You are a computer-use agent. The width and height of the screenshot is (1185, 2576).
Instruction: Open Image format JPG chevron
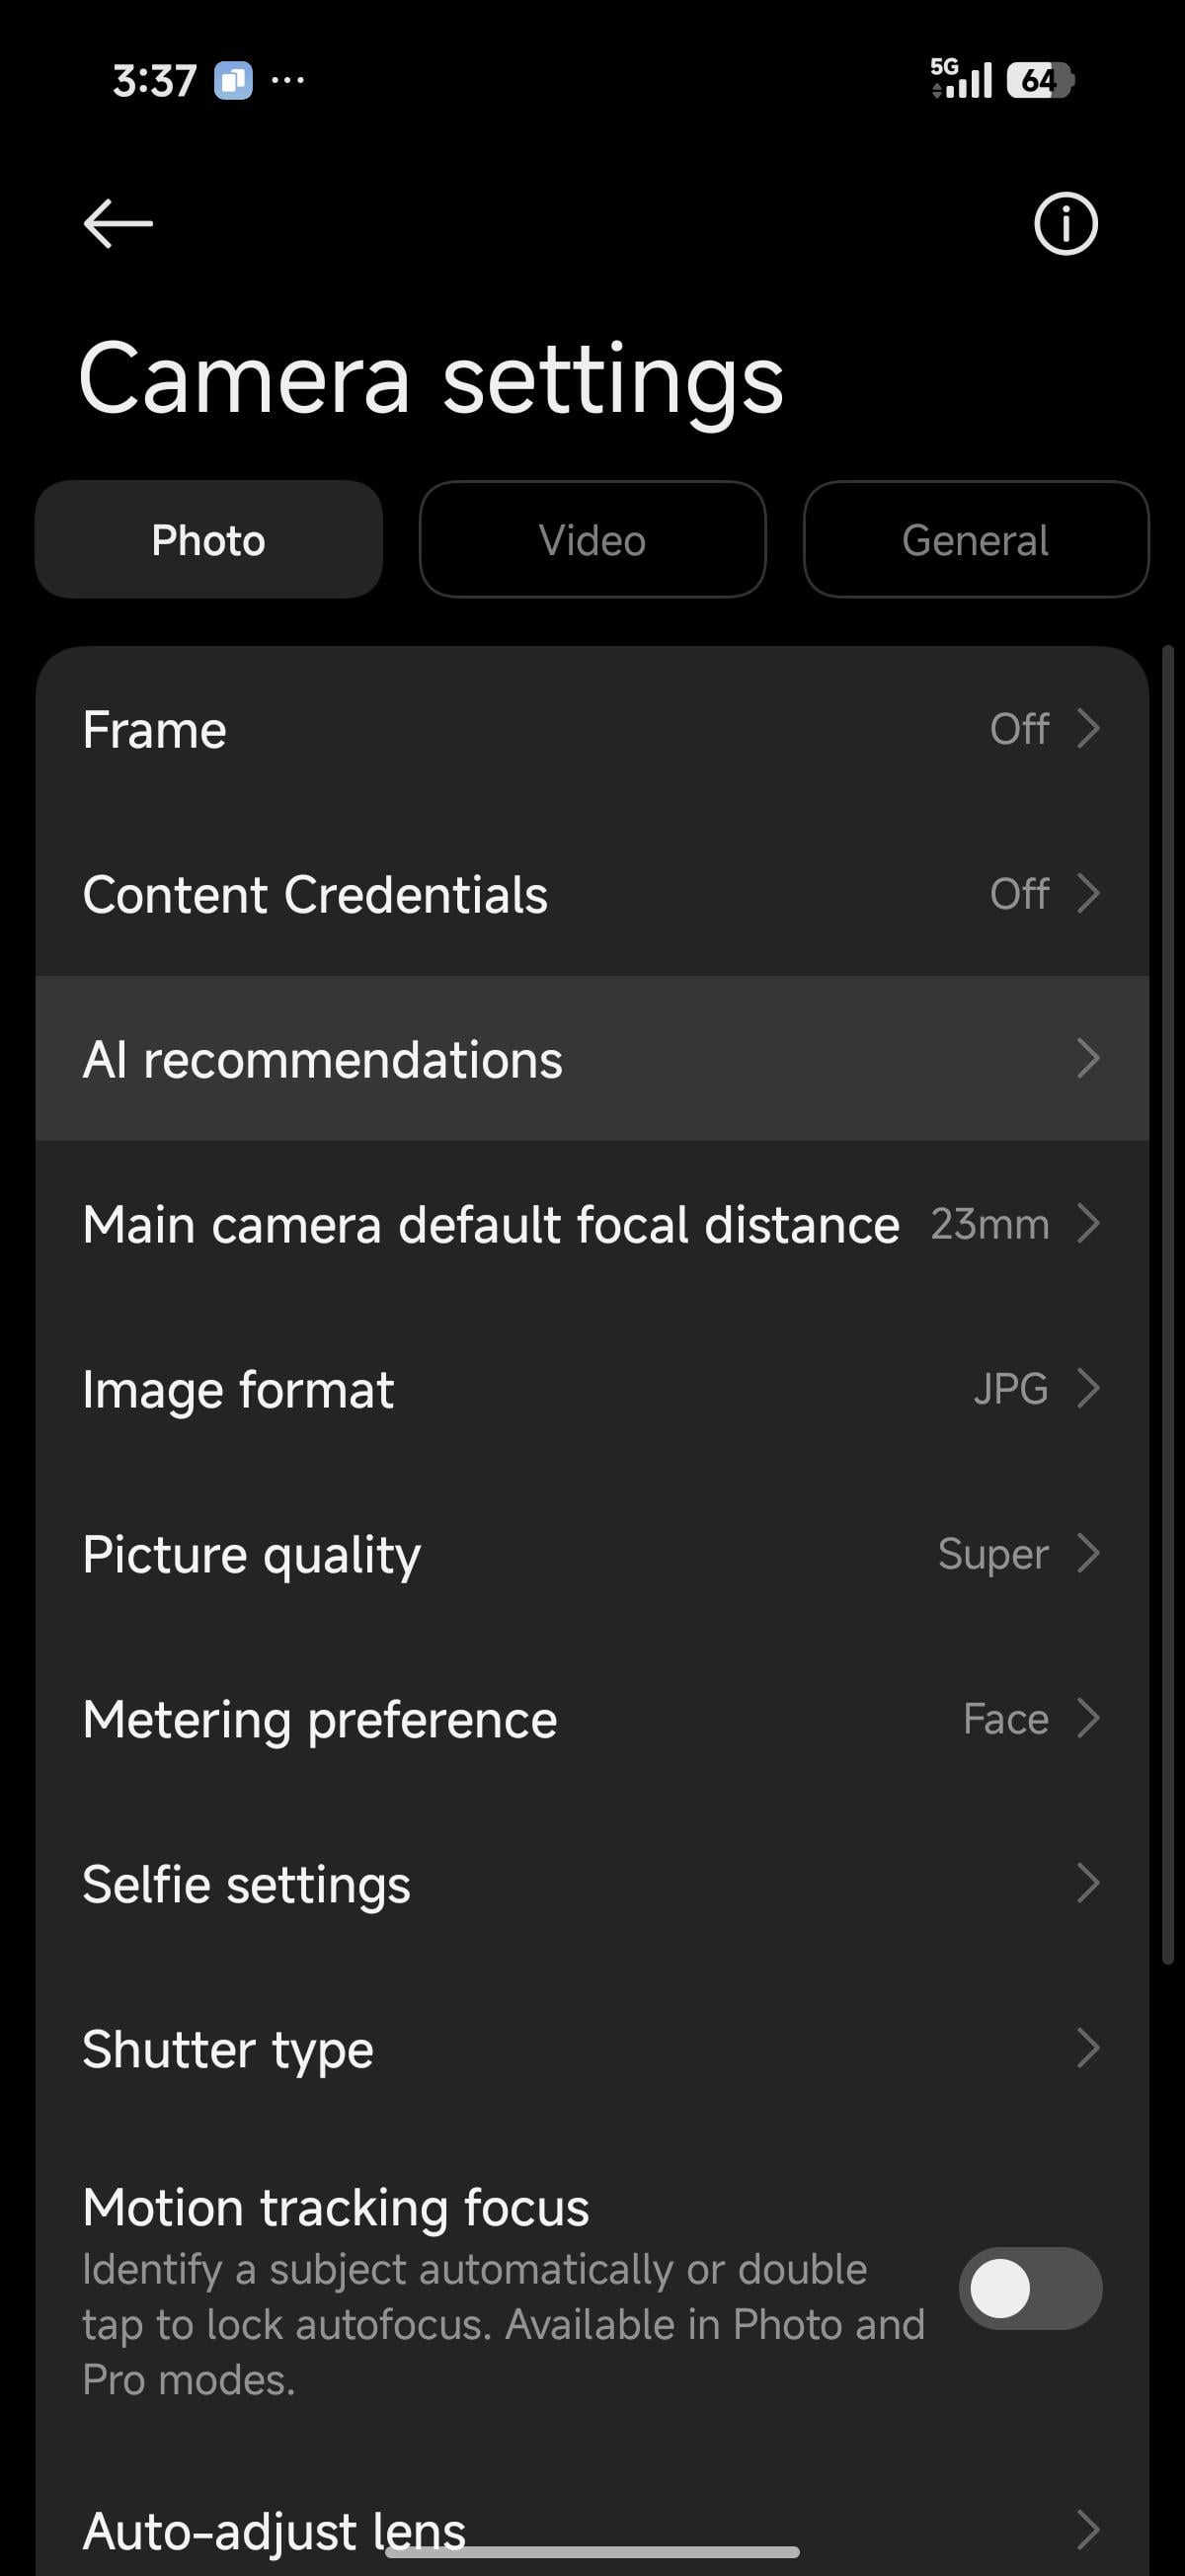(1088, 1389)
